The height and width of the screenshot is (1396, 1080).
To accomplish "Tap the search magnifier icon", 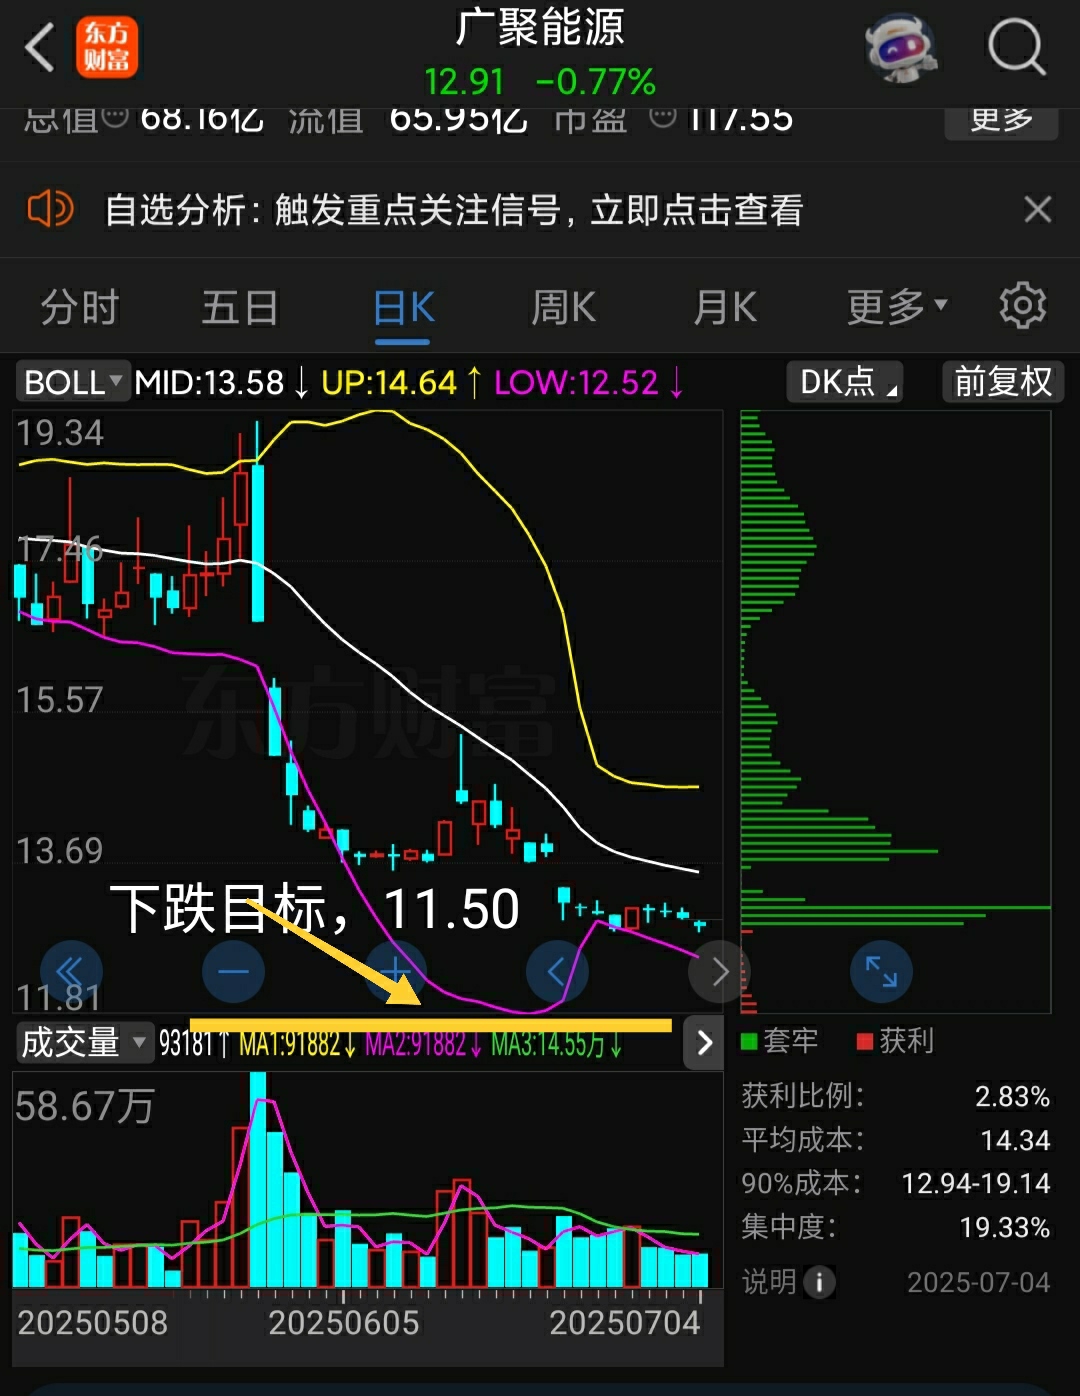I will point(1016,47).
